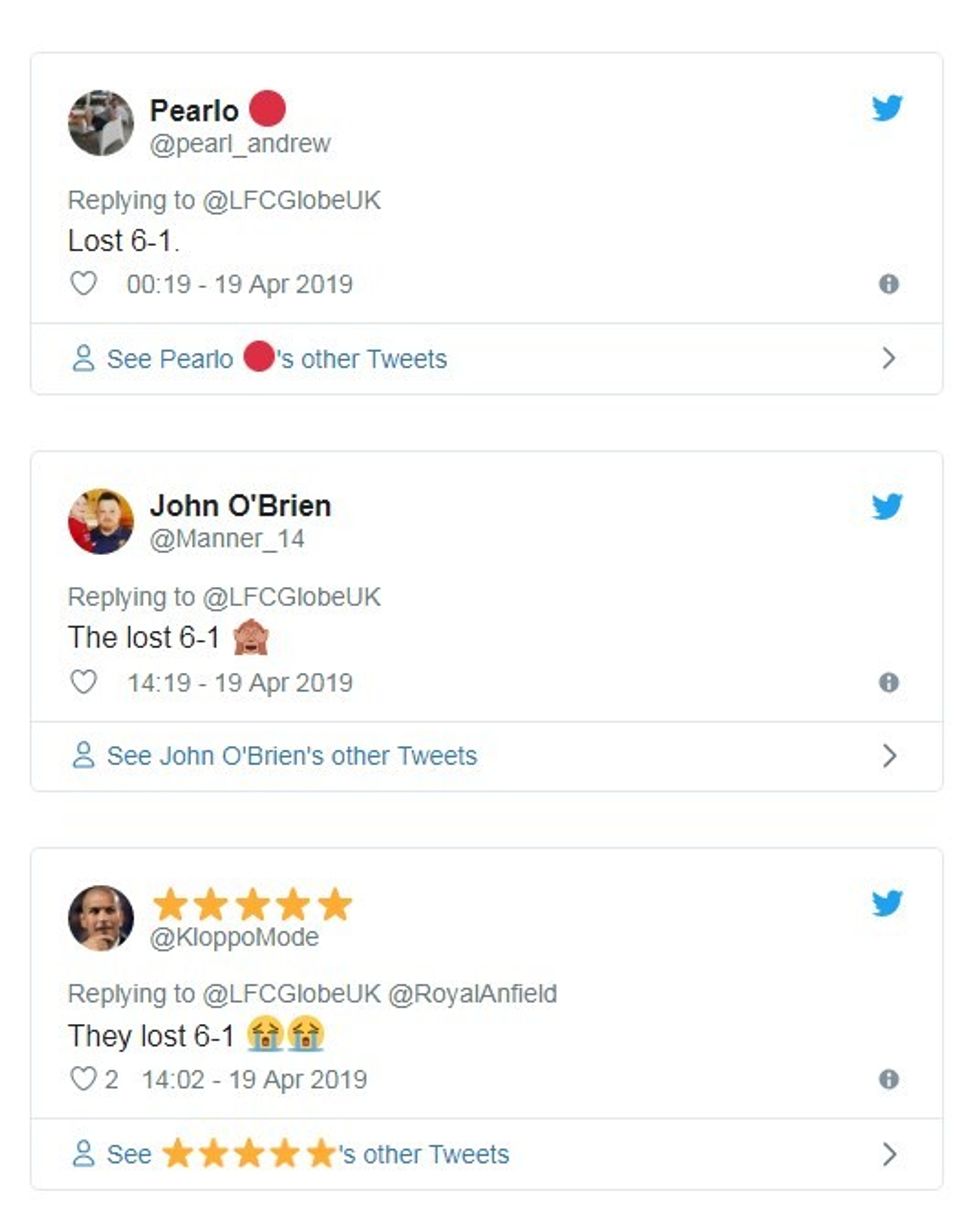Expand the chevron beside See John O'Brien's other Tweets
980x1225 pixels.
[889, 756]
